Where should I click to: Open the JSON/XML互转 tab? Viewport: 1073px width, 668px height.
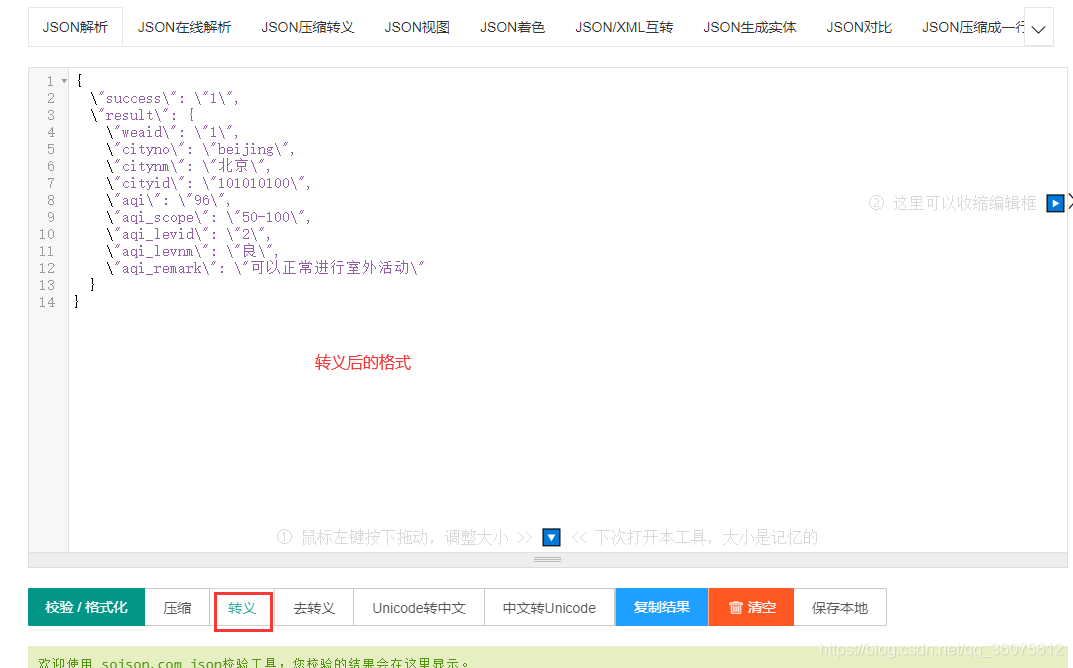coord(624,27)
